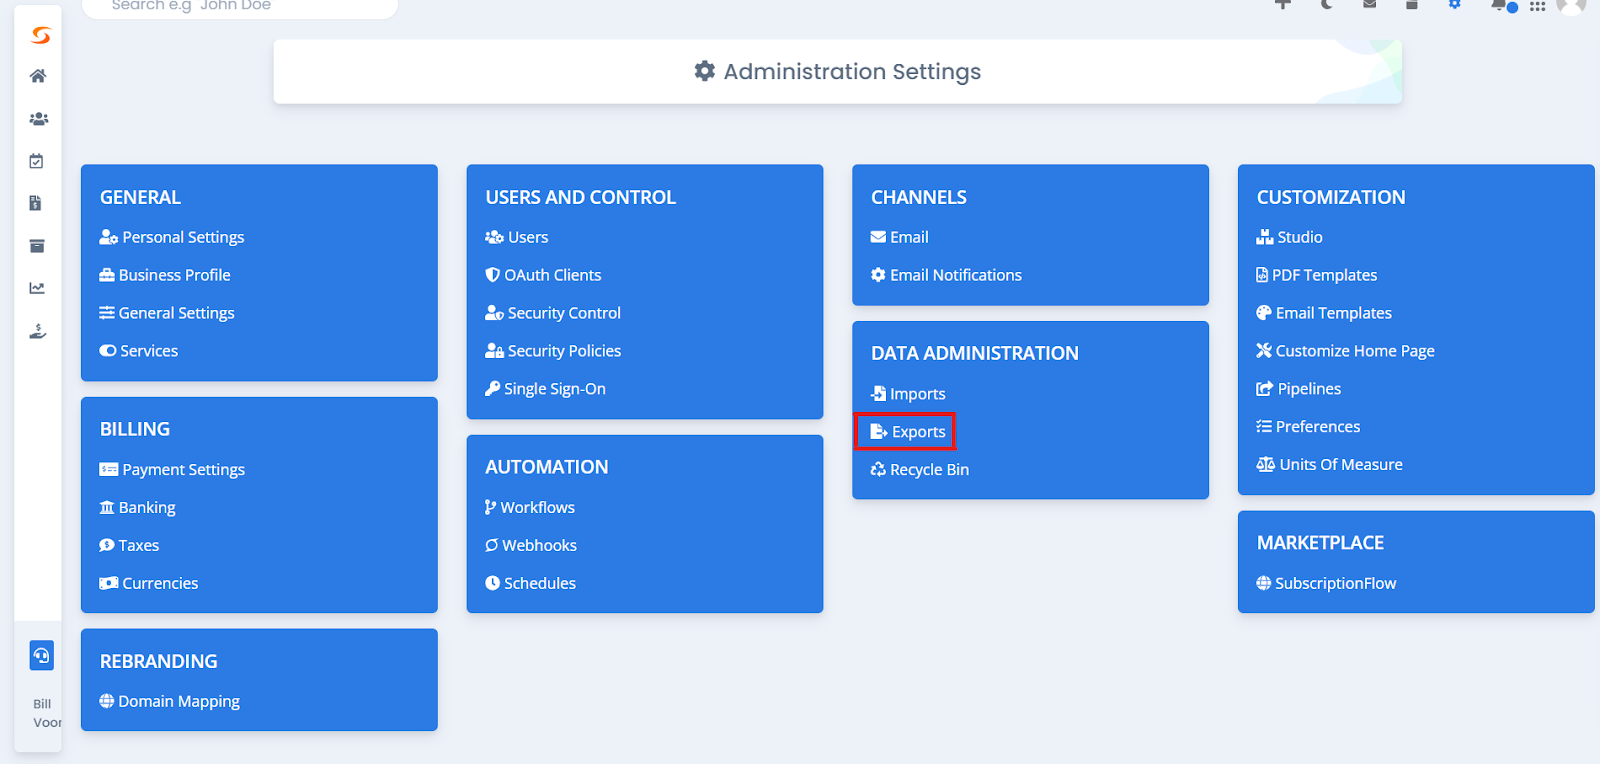Open the hand-holding-dollar icon in sidebar

[38, 331]
